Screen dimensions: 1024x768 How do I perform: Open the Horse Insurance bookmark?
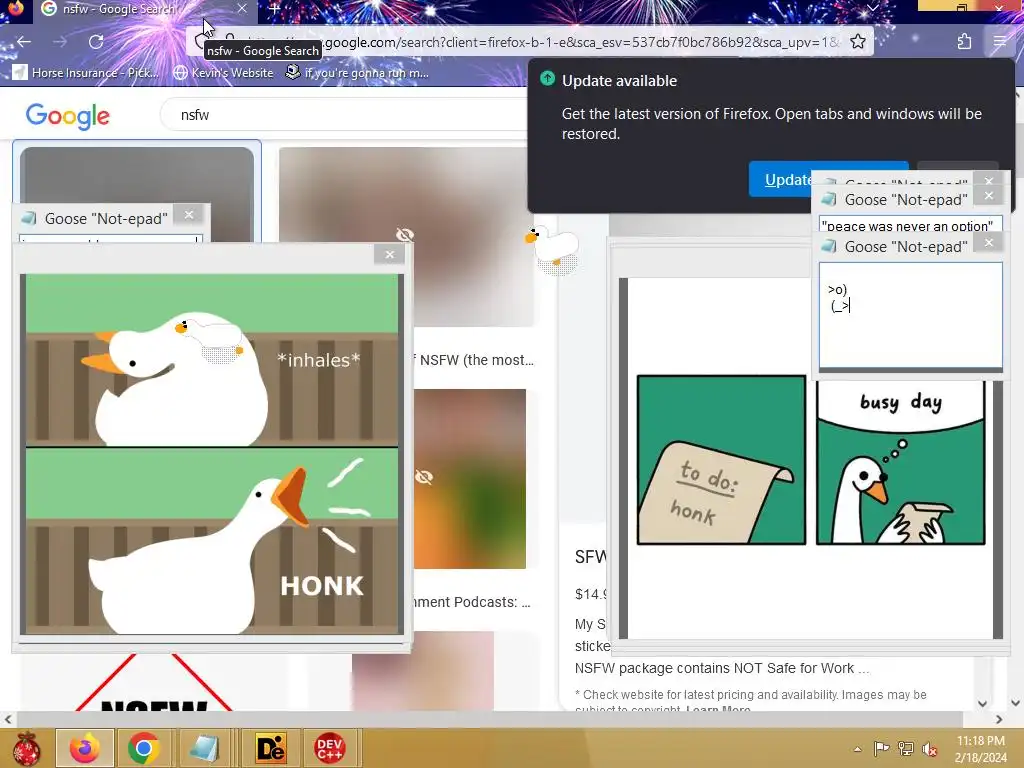pyautogui.click(x=86, y=72)
